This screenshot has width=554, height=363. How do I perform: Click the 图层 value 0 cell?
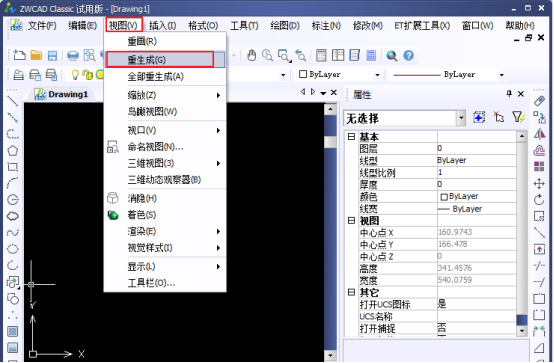477,148
